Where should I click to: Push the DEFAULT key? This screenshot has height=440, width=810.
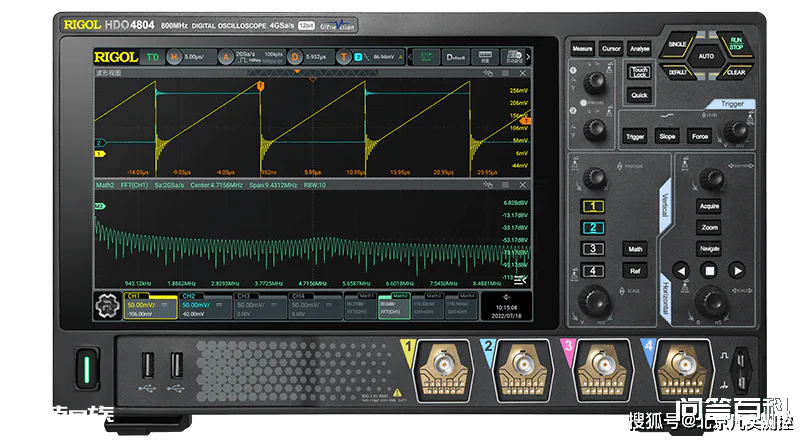coord(678,71)
